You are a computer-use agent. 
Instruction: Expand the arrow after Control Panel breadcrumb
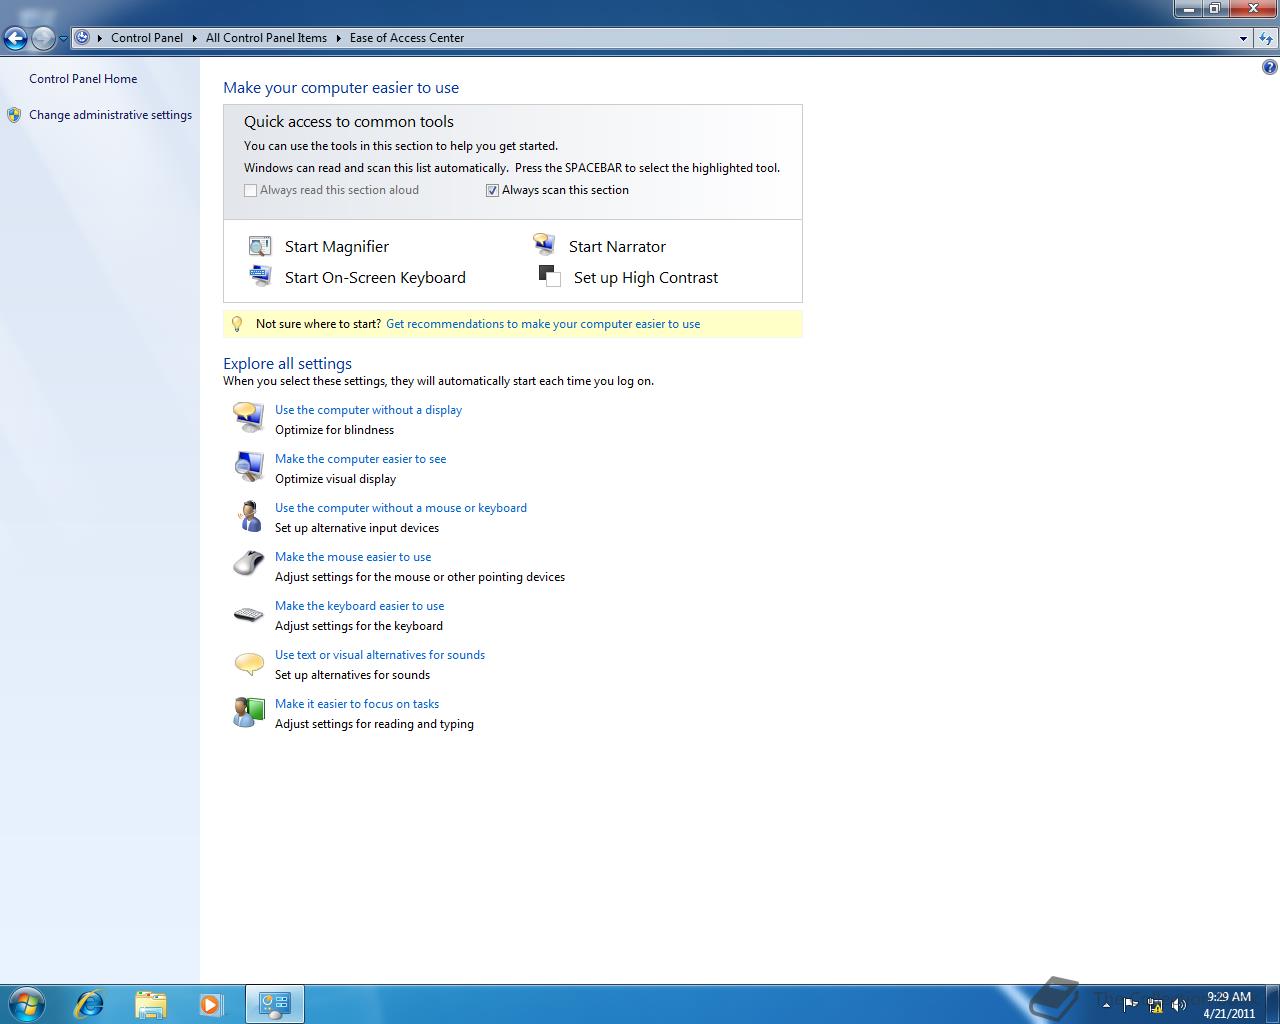tap(195, 38)
